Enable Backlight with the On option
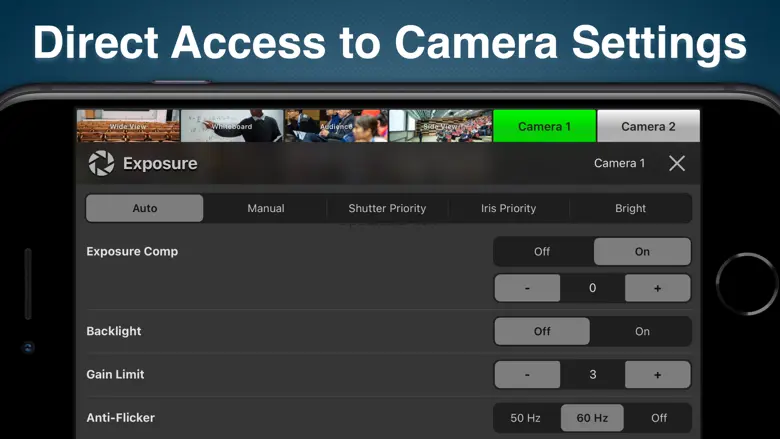 pyautogui.click(x=642, y=331)
